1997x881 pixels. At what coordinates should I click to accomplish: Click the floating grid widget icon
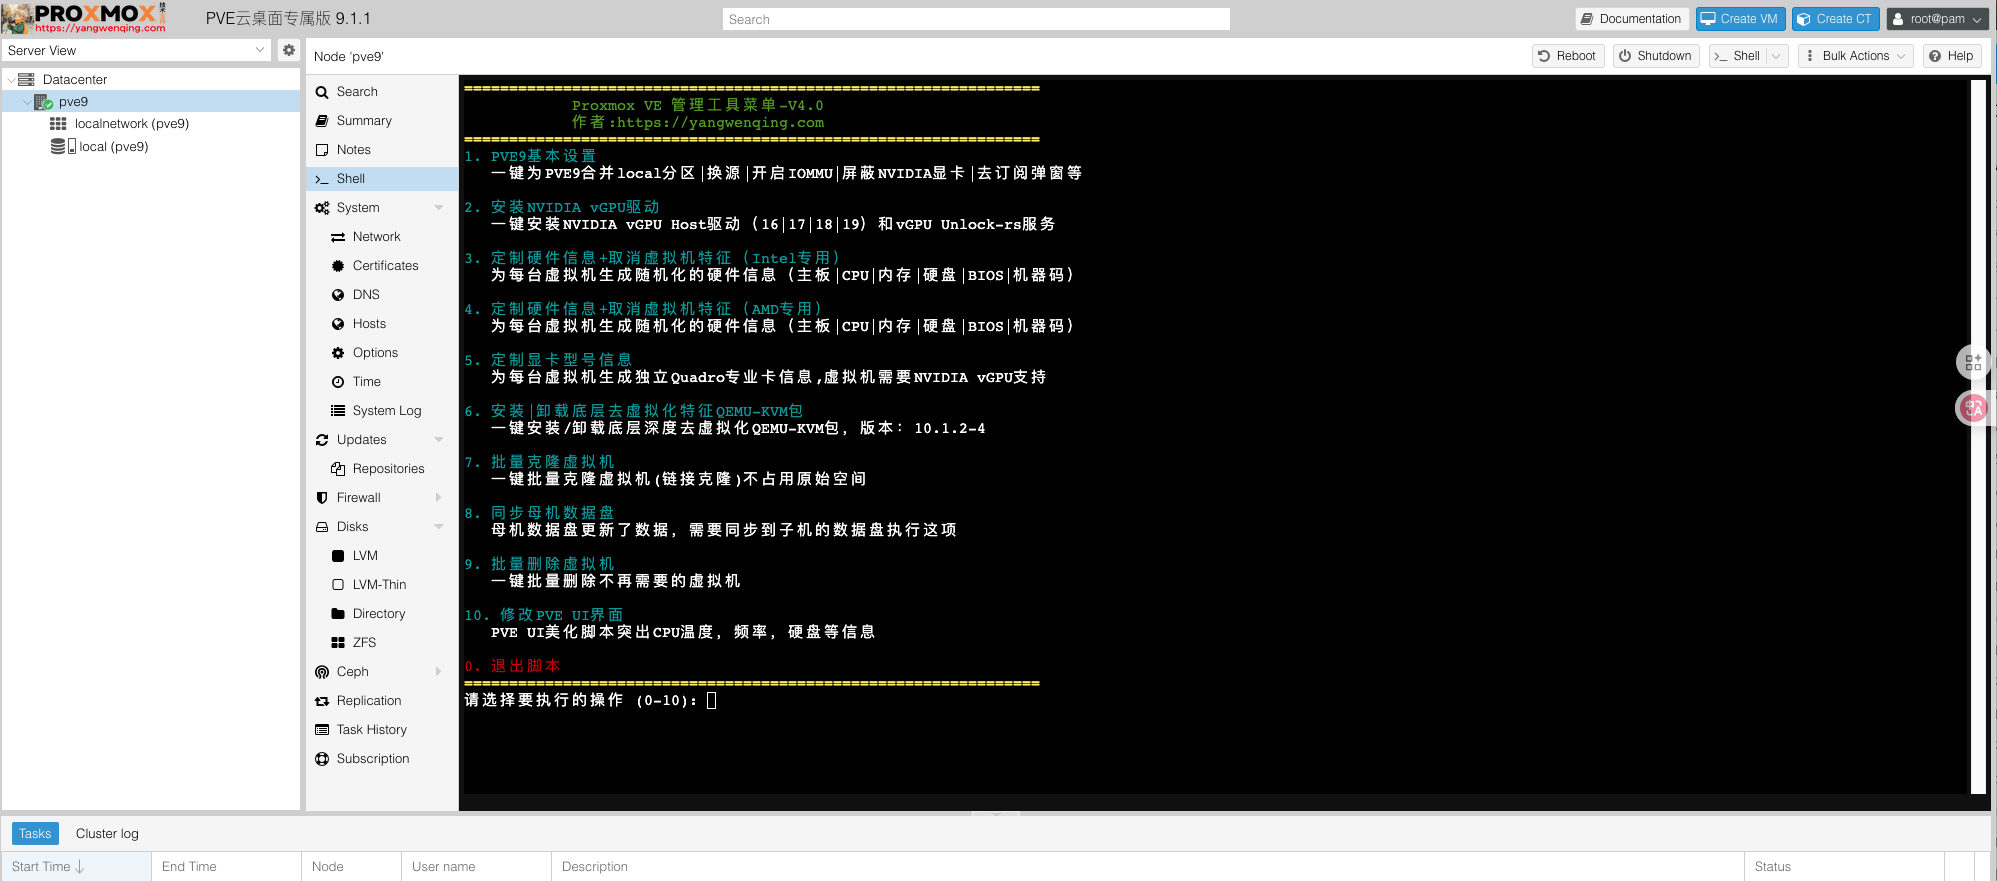(x=1973, y=362)
